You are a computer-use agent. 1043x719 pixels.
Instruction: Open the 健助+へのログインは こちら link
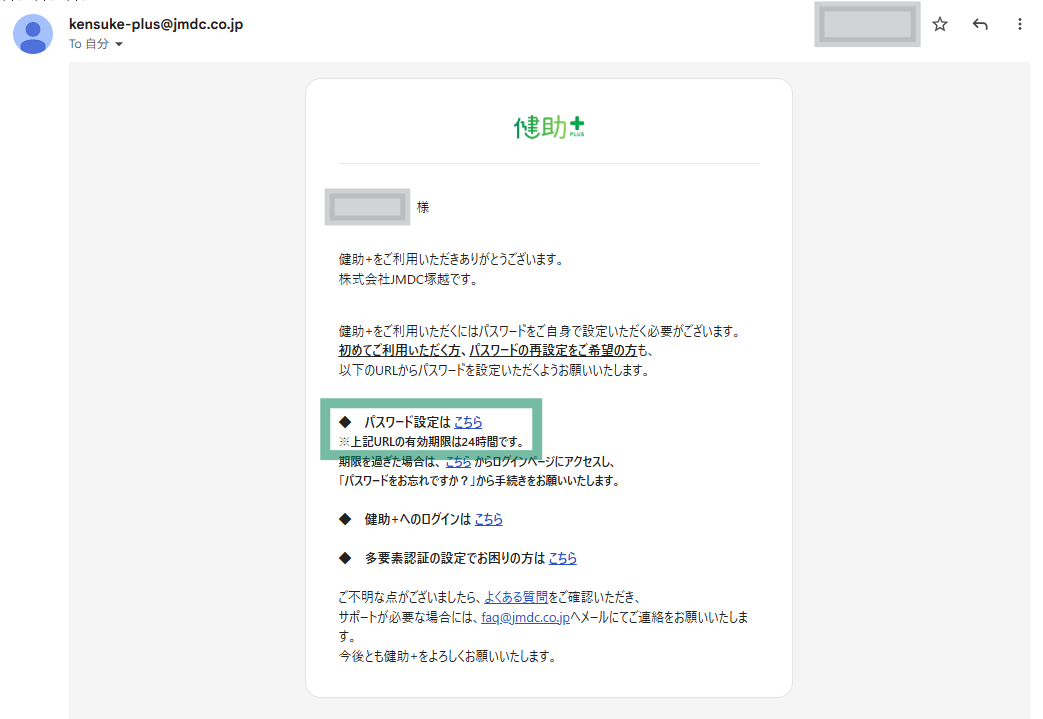tap(488, 519)
